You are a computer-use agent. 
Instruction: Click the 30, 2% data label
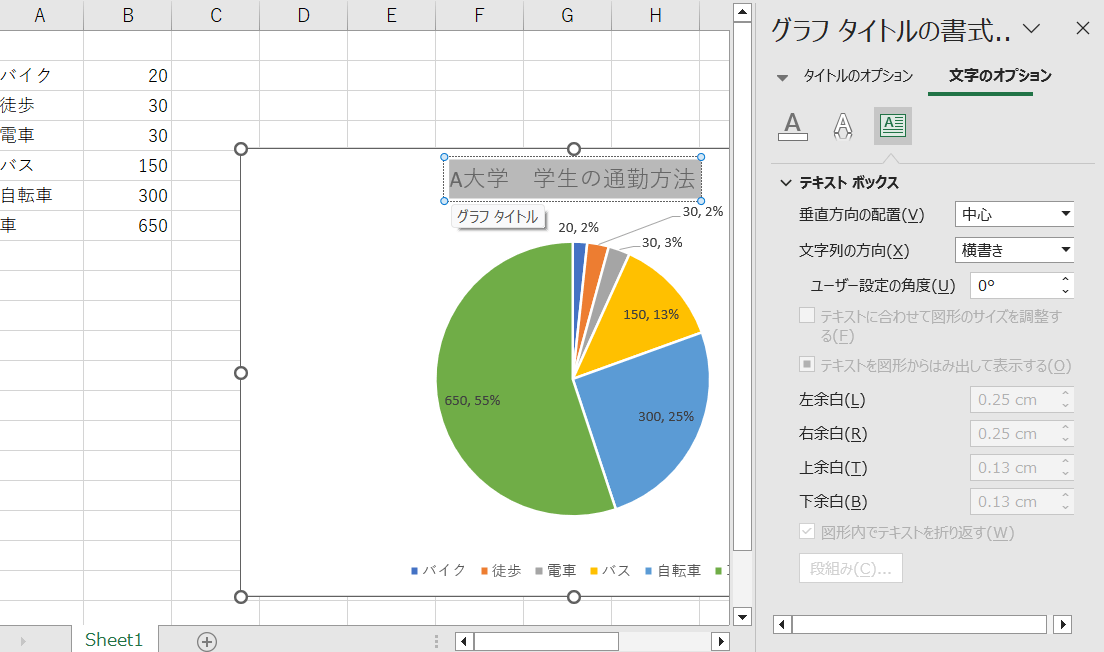click(x=703, y=211)
